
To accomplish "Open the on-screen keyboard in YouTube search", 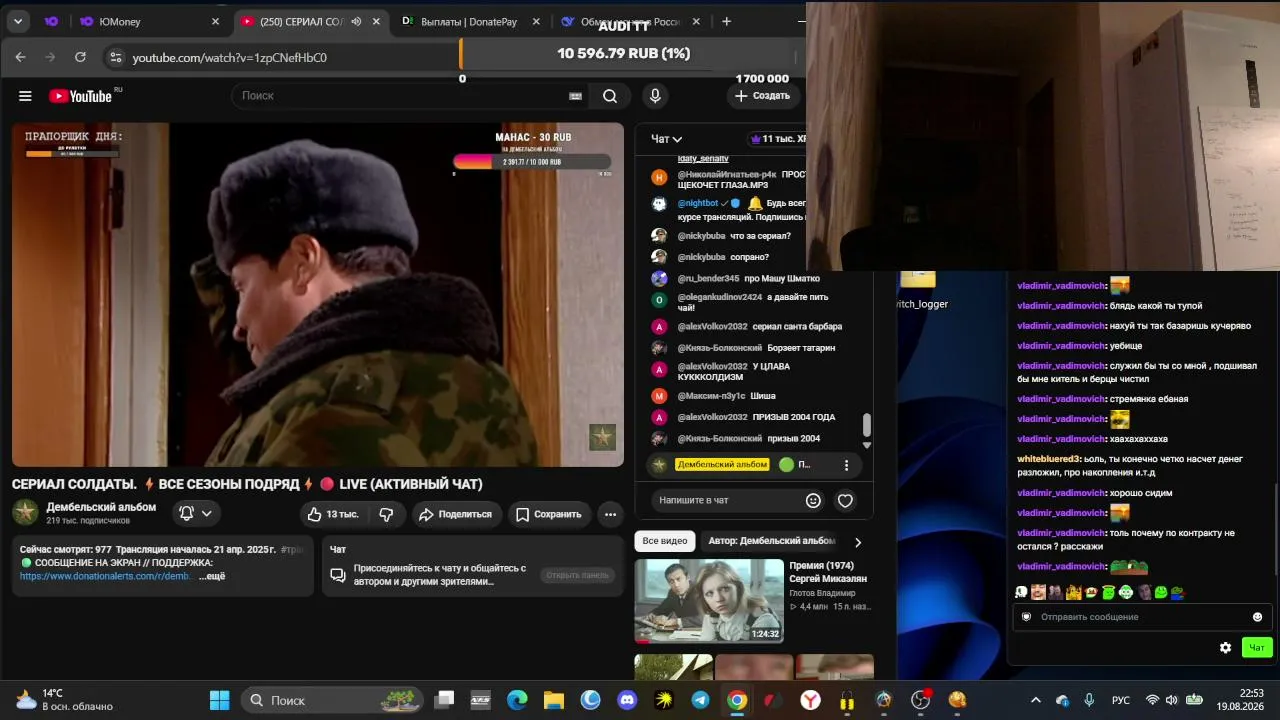I will click(x=575, y=96).
